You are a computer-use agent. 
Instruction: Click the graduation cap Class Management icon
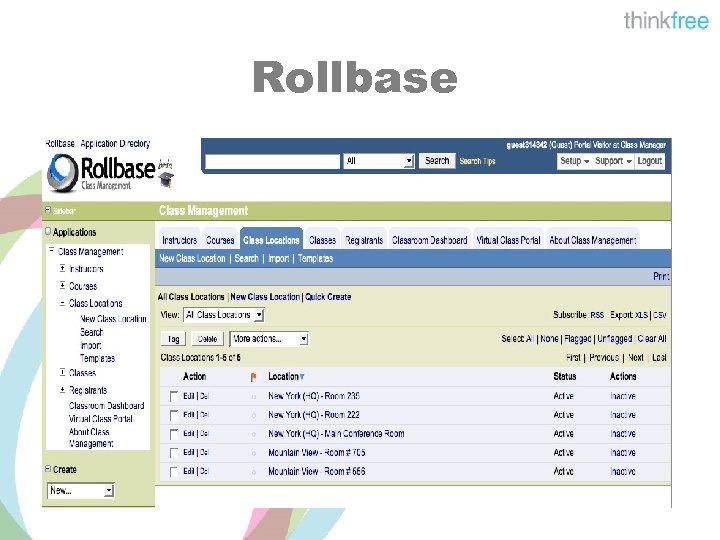point(166,180)
